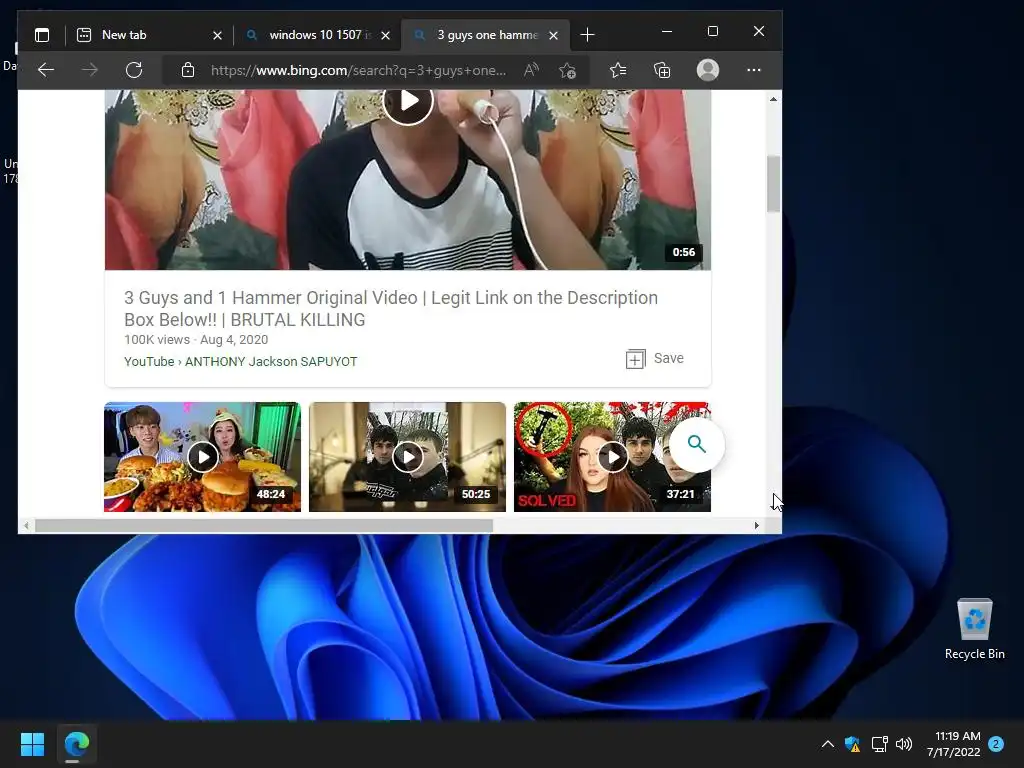Open Edge Settings and more menu

click(754, 70)
